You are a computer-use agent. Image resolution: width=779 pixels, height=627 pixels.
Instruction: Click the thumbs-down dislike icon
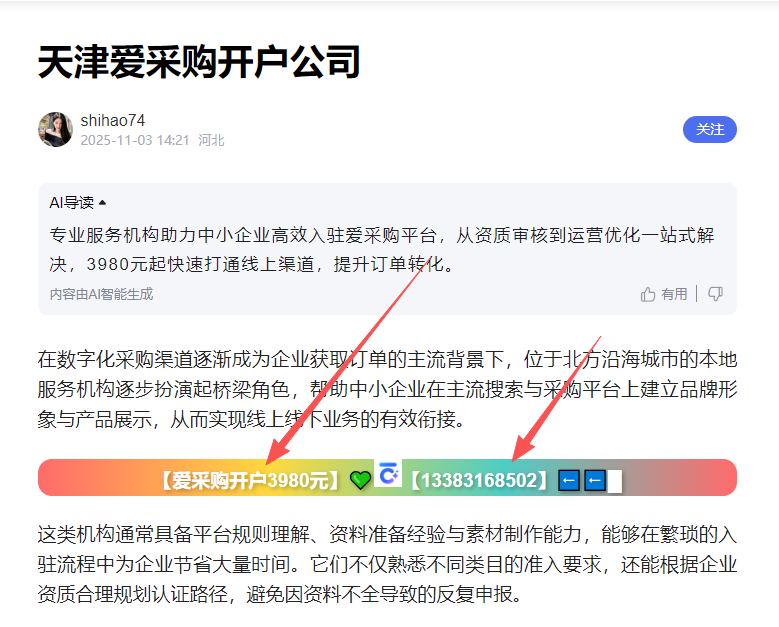pyautogui.click(x=715, y=294)
